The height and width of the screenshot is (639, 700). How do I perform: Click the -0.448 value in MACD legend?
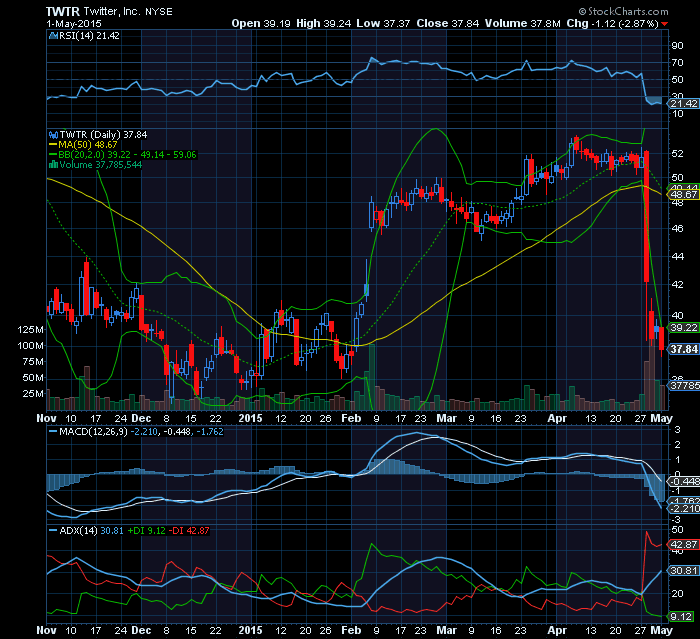click(176, 432)
